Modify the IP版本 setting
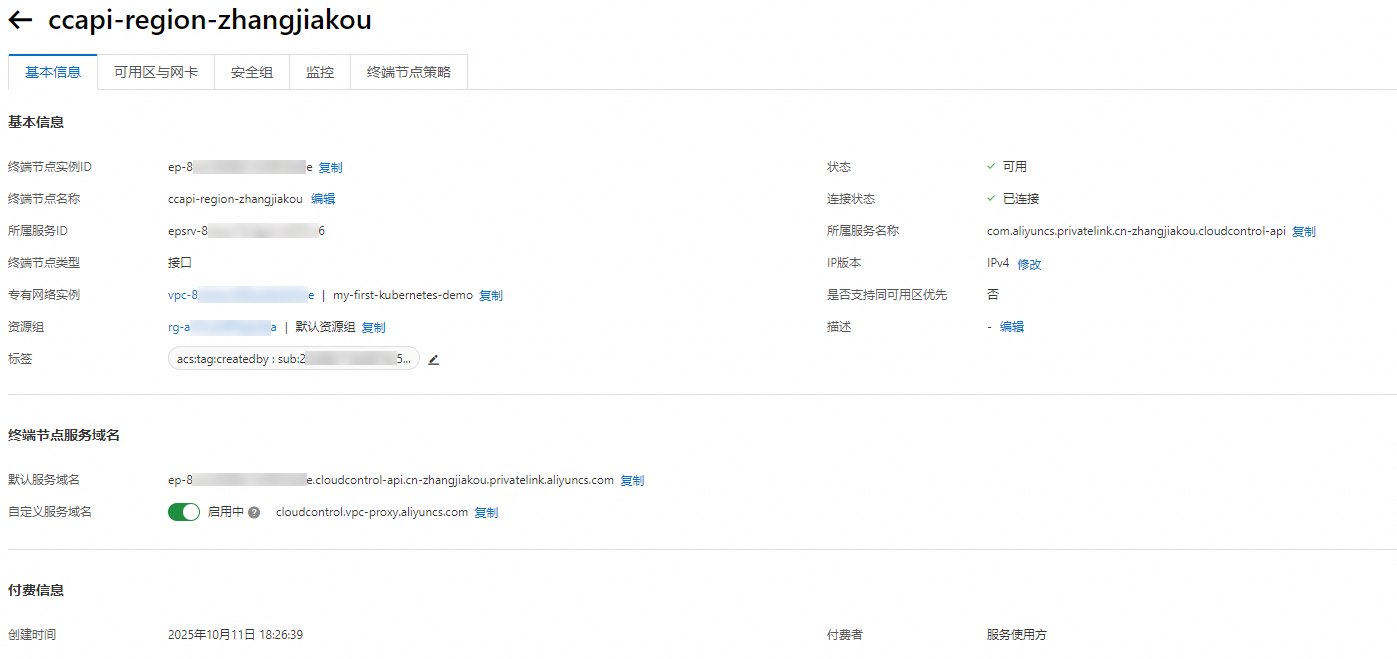Image resolution: width=1397 pixels, height=659 pixels. (x=1030, y=265)
